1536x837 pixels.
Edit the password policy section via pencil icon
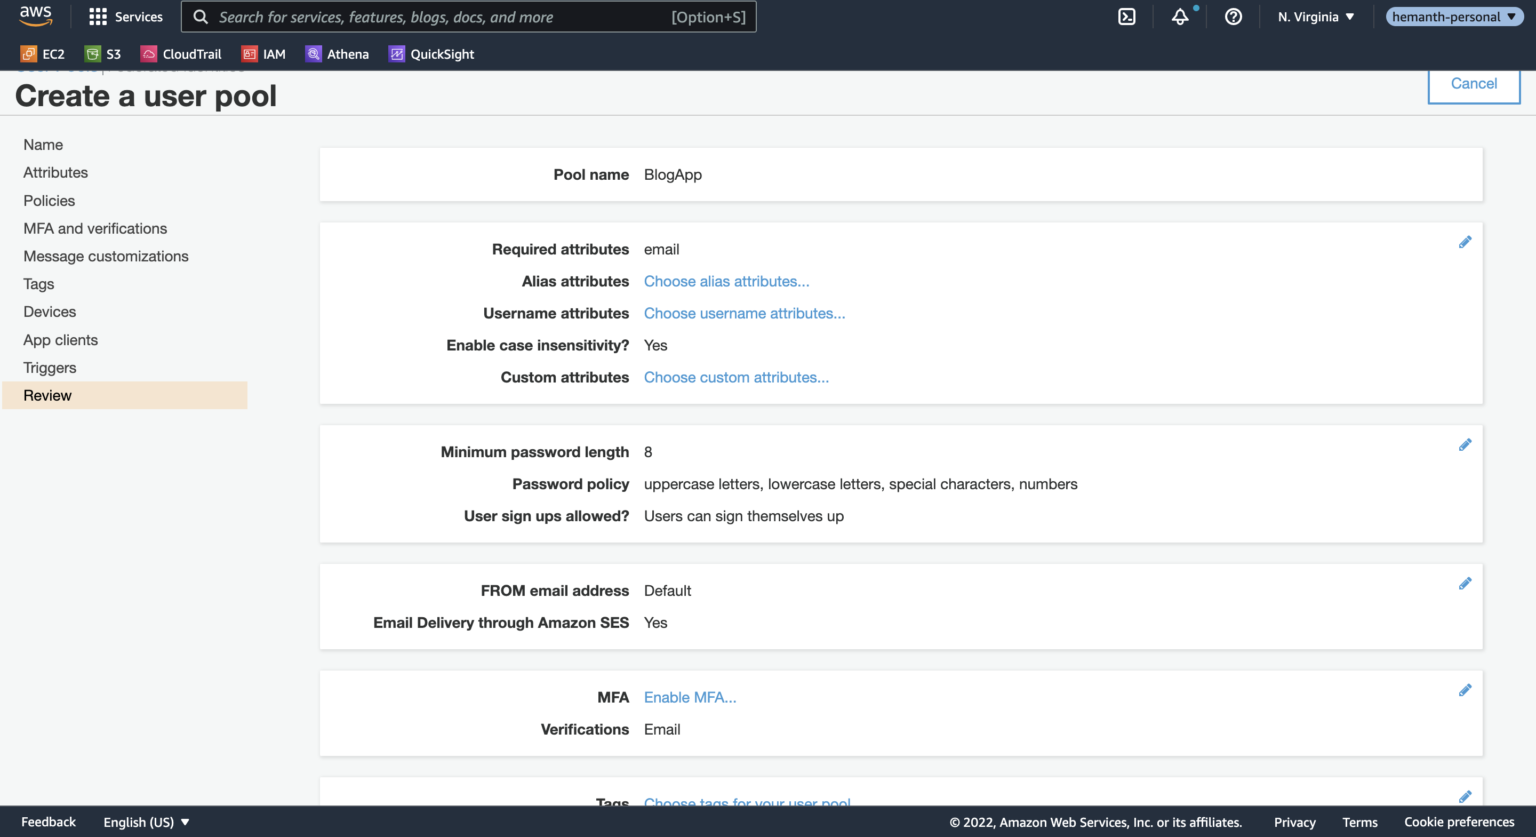[x=1465, y=444]
